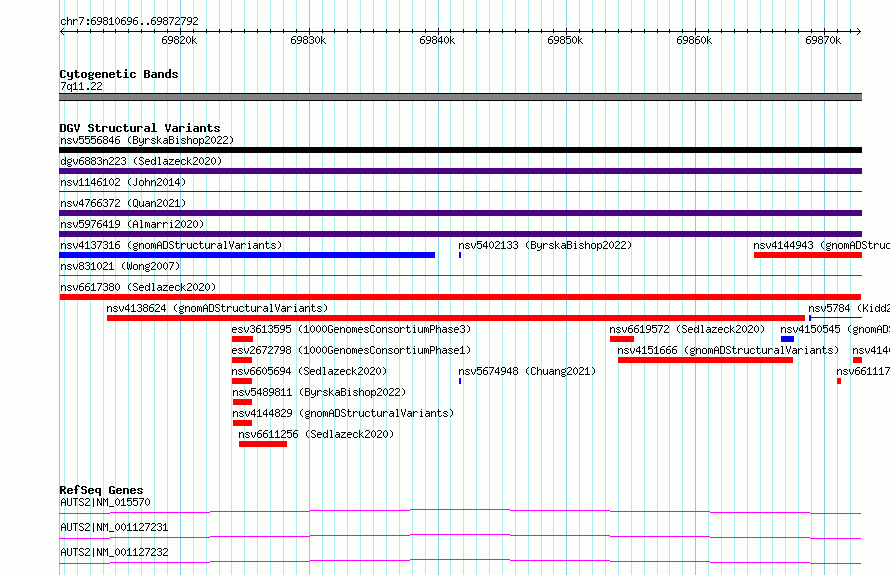Click the gray 7q11.22 cytoband bar
The width and height of the screenshot is (890, 575).
460,97
